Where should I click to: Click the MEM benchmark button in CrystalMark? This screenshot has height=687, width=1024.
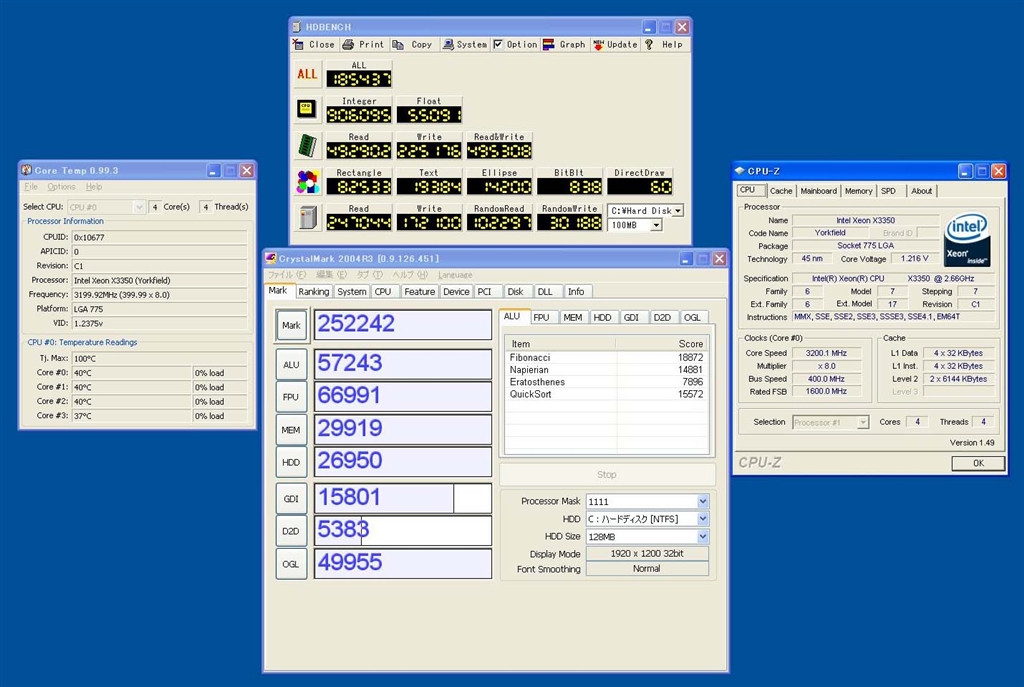pos(291,430)
